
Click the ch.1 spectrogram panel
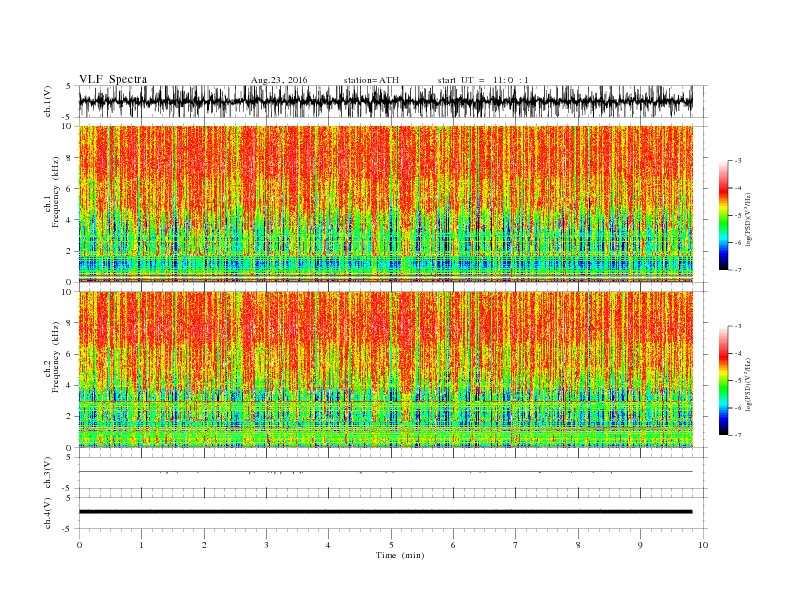[385, 204]
